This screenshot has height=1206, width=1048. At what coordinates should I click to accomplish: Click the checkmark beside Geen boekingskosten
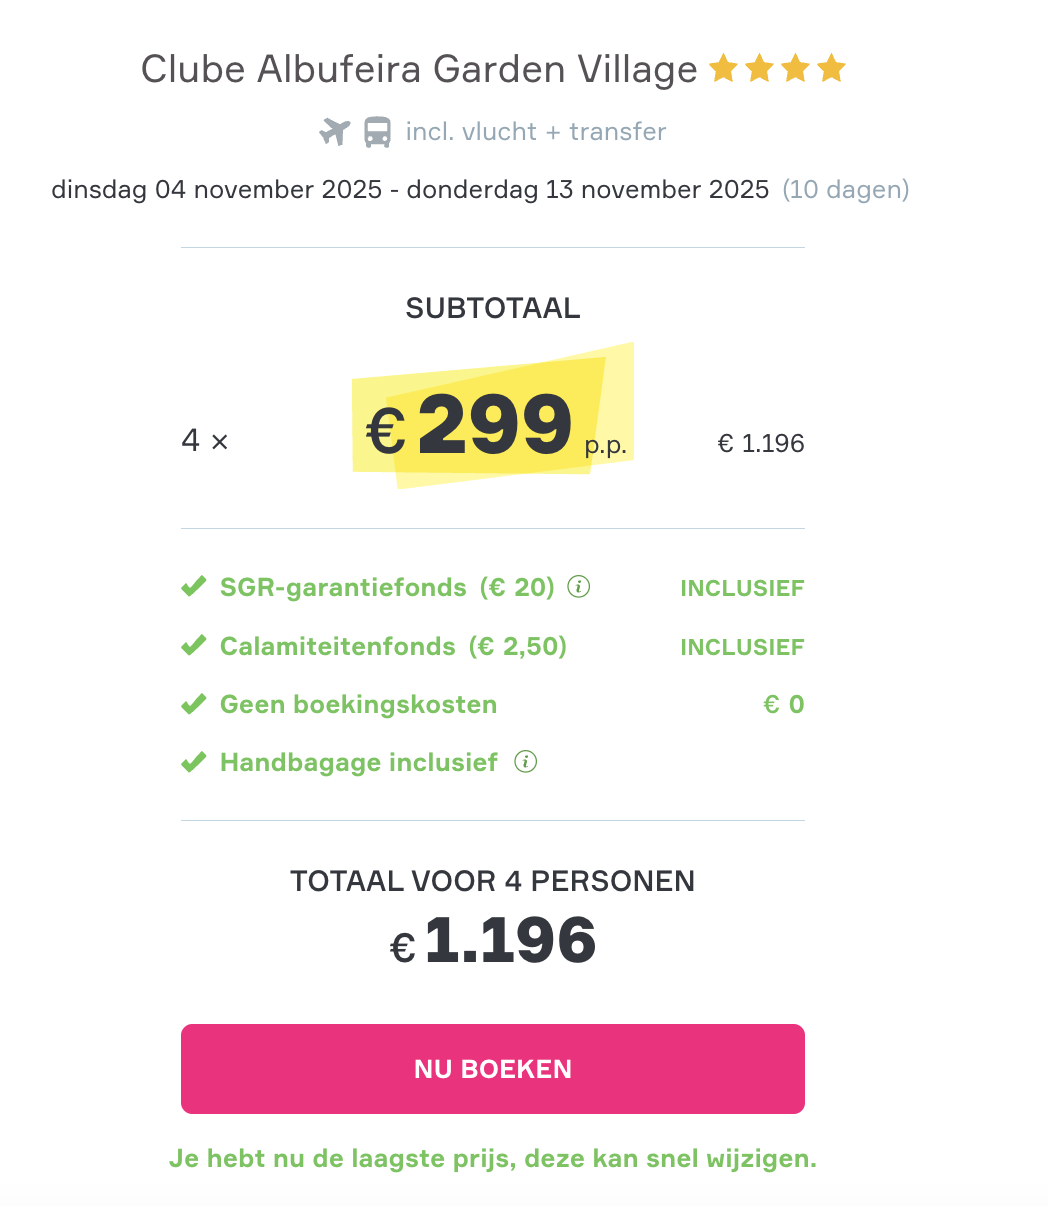tap(194, 705)
